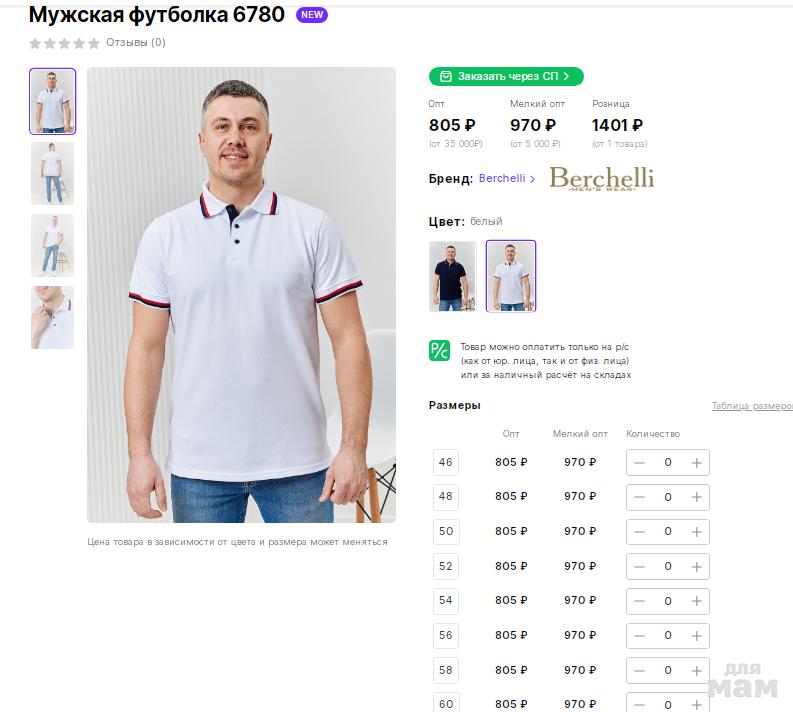Increase quantity for size 54
This screenshot has height=712, width=793.
697,601
